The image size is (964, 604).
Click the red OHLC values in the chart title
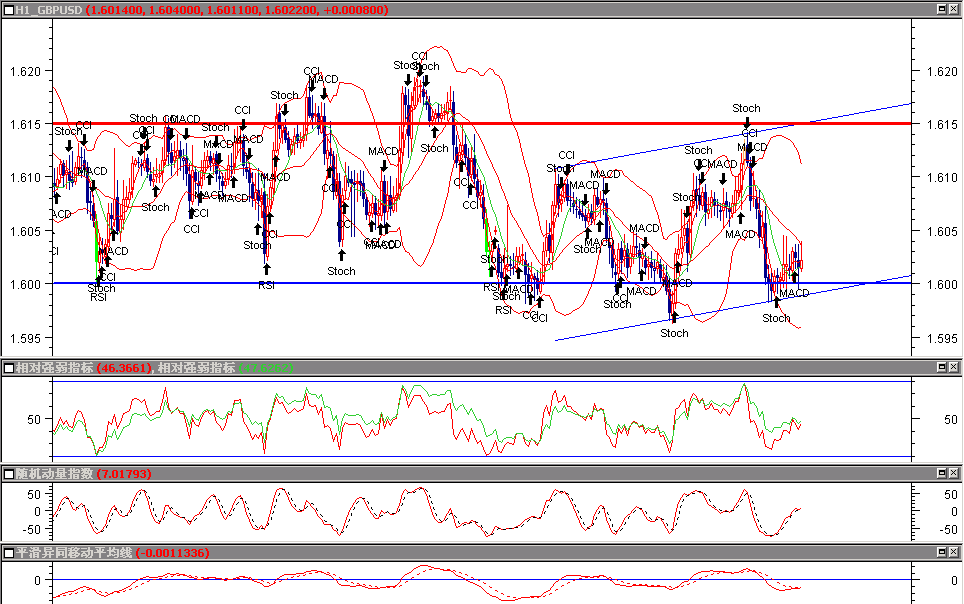coord(237,10)
